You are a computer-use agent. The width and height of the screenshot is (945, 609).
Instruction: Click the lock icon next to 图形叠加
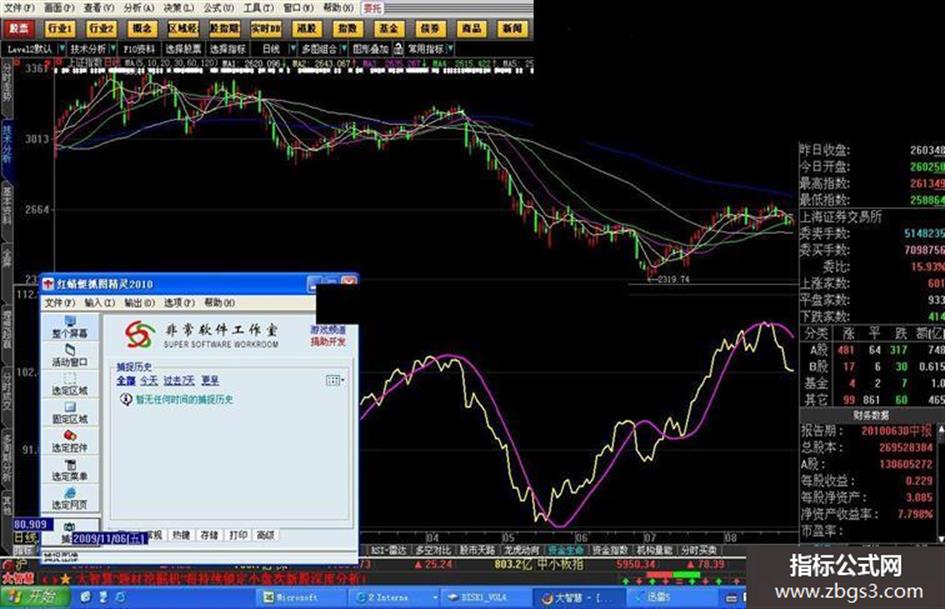398,48
